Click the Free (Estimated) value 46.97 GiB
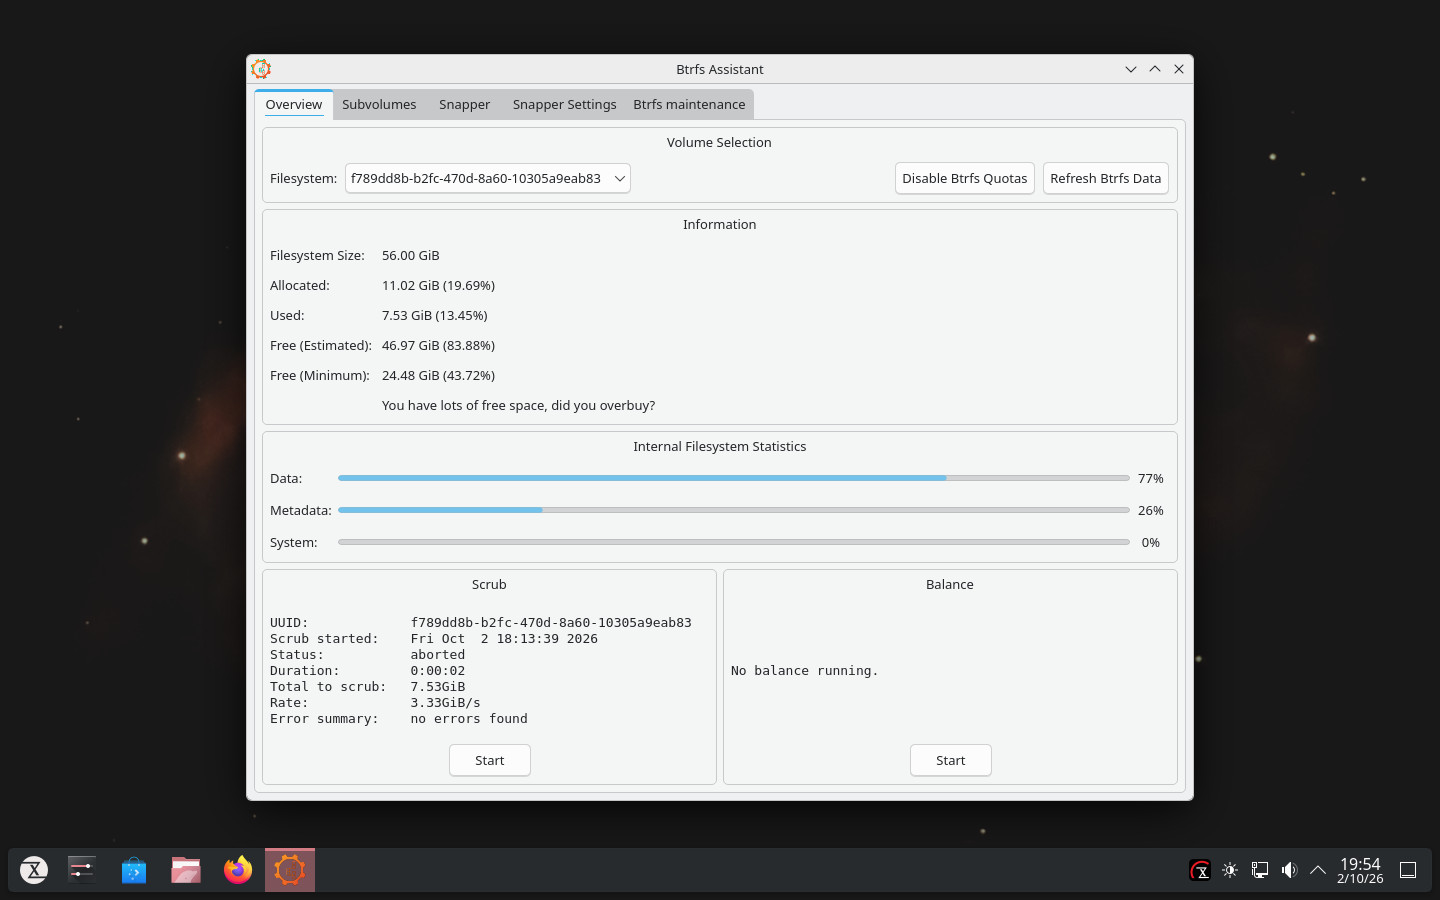The image size is (1440, 900). [x=439, y=345]
